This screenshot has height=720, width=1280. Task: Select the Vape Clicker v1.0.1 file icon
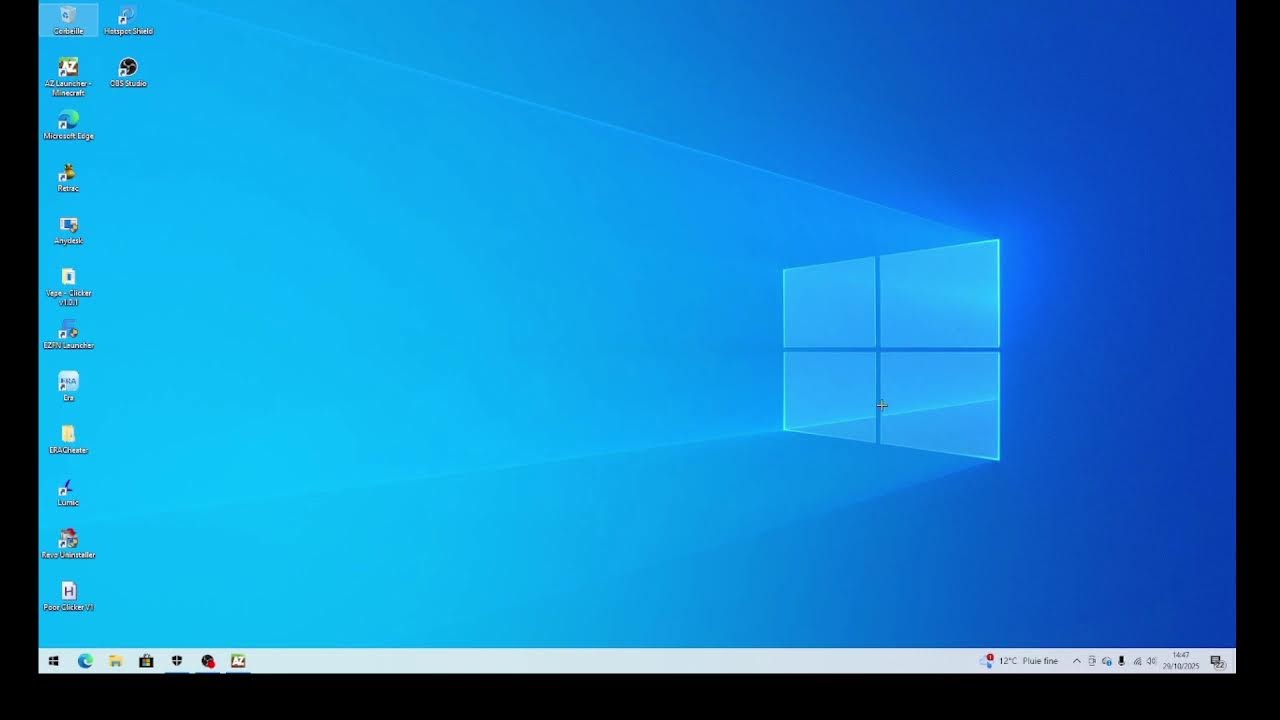click(68, 287)
